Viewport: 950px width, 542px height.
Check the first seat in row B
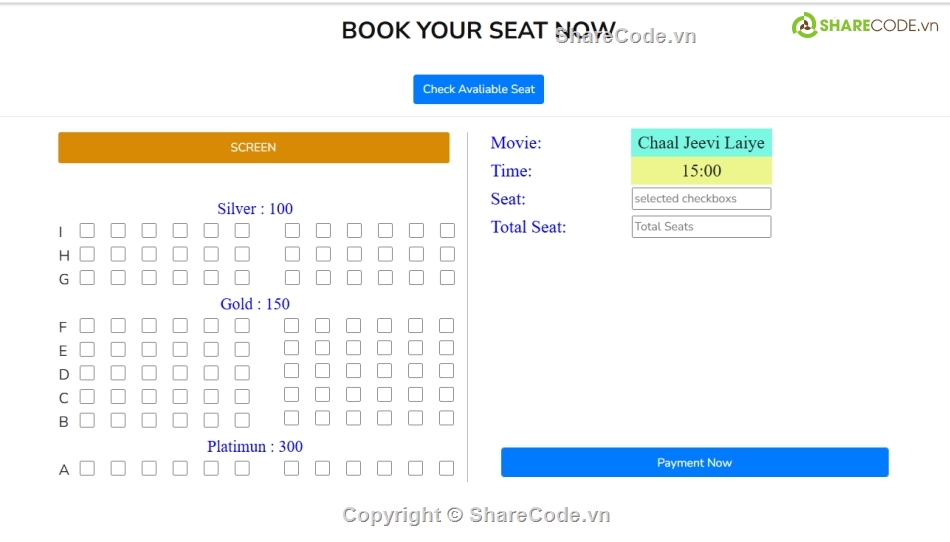pyautogui.click(x=87, y=420)
